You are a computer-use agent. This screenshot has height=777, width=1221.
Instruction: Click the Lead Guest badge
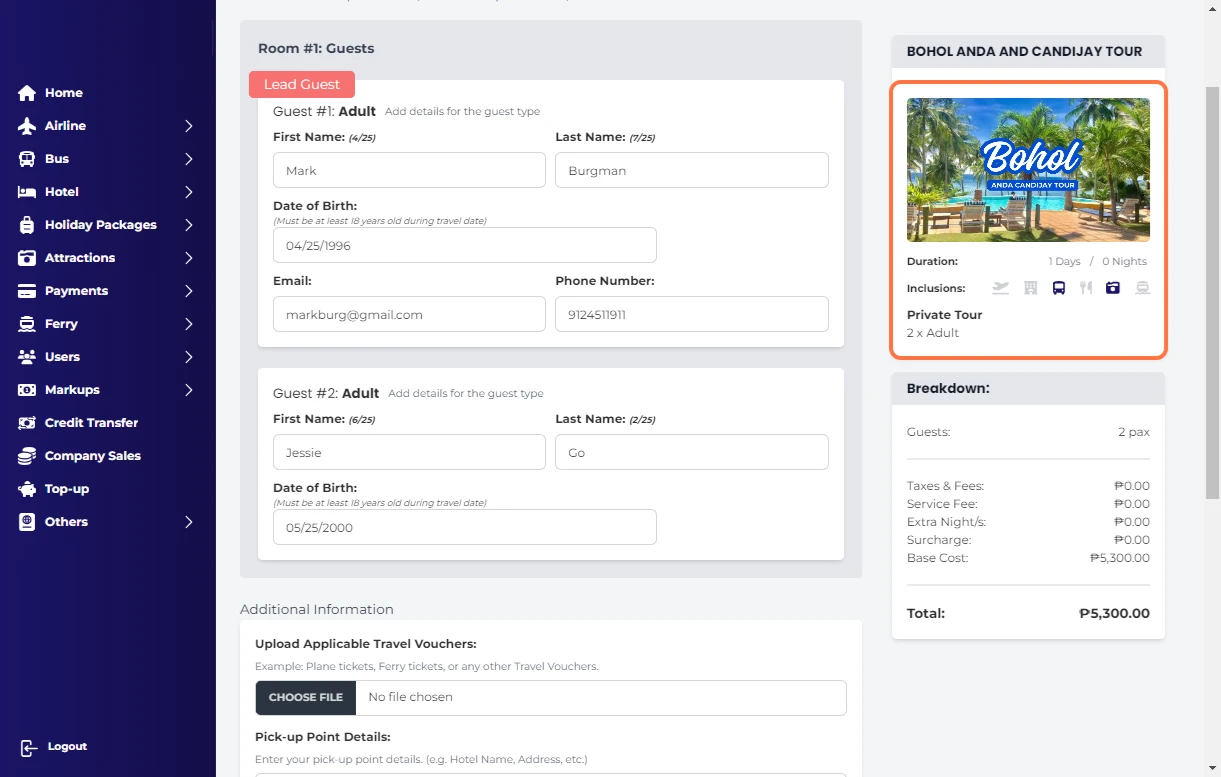(302, 85)
